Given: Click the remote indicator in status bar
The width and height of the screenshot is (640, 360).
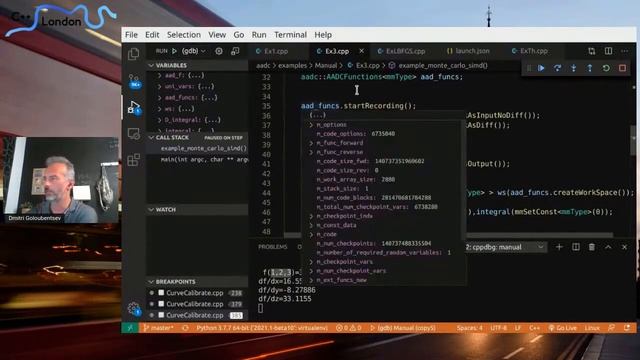Looking at the screenshot, I should coord(130,328).
